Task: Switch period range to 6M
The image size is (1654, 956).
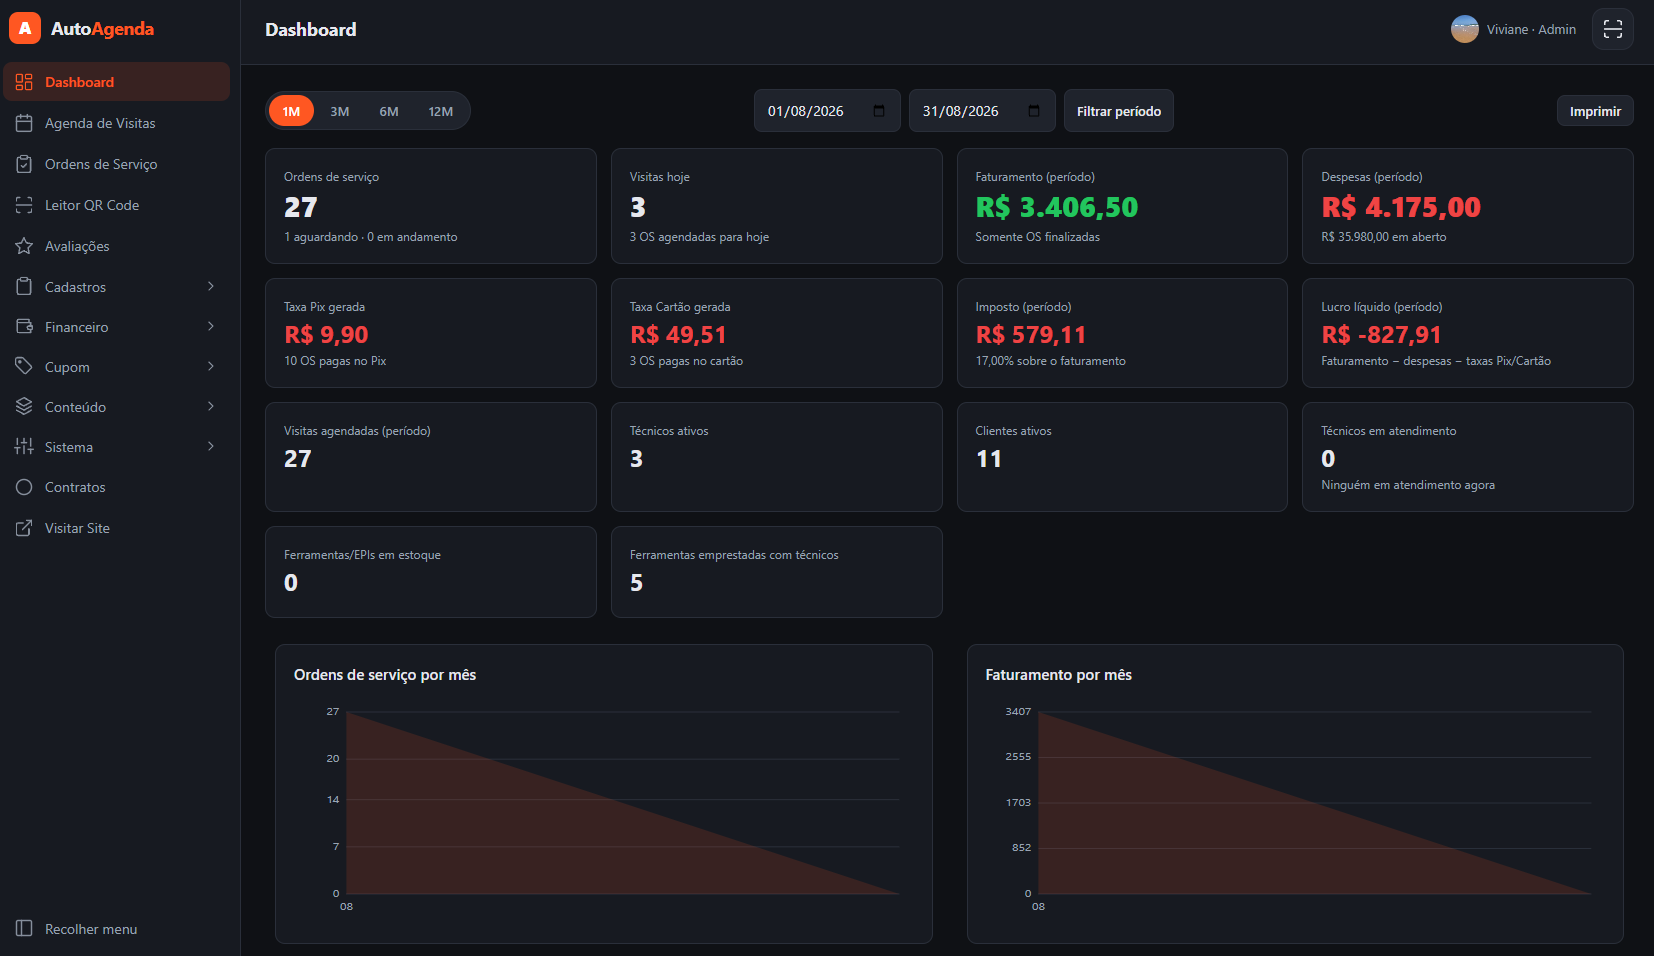Action: pyautogui.click(x=389, y=111)
